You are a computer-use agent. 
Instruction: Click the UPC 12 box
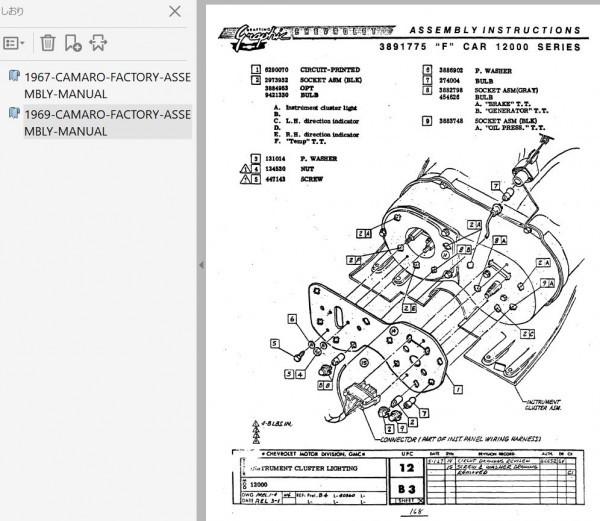tap(406, 468)
